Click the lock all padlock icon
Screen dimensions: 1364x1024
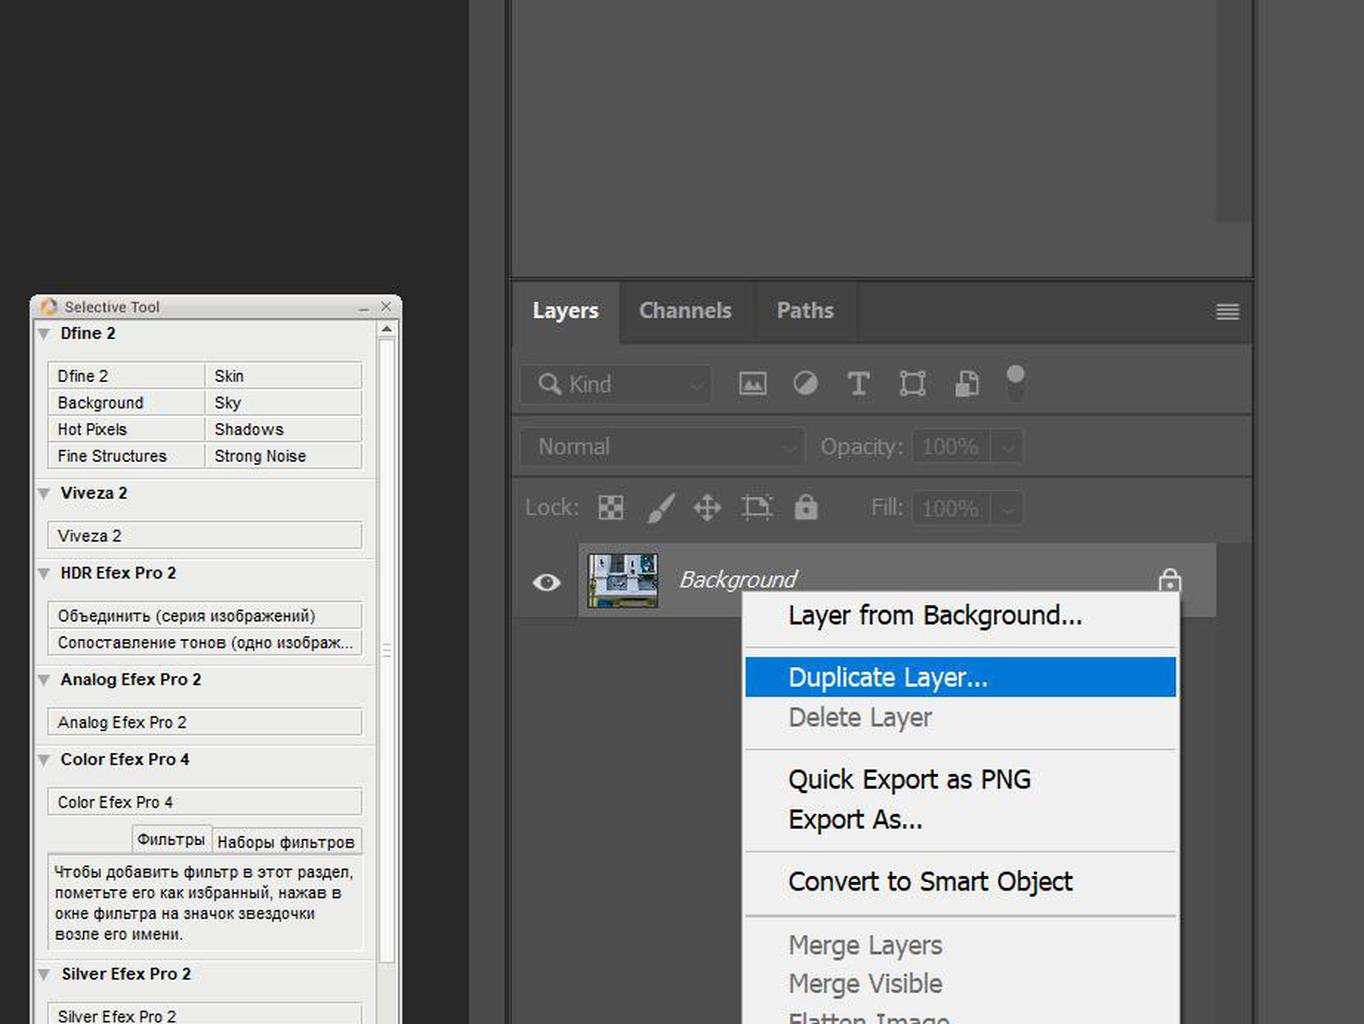pyautogui.click(x=806, y=507)
